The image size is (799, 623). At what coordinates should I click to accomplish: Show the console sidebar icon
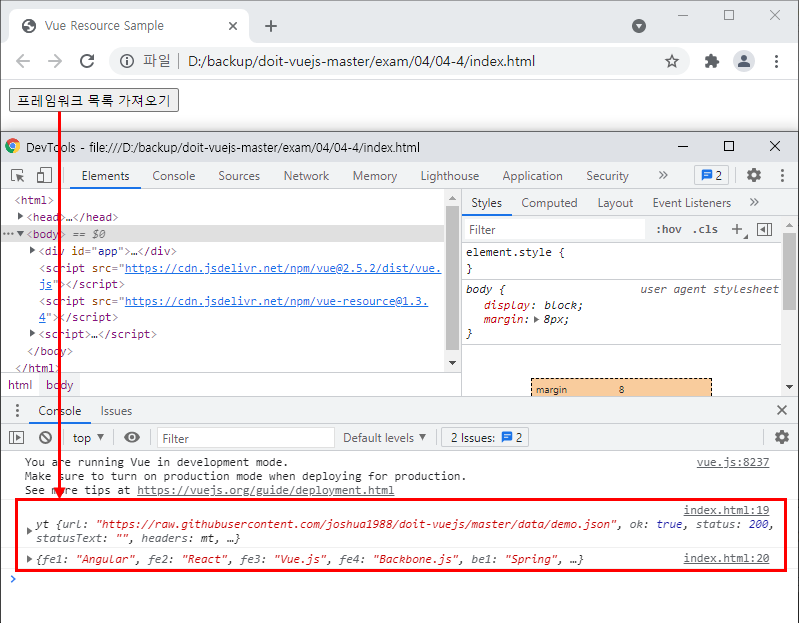click(17, 438)
